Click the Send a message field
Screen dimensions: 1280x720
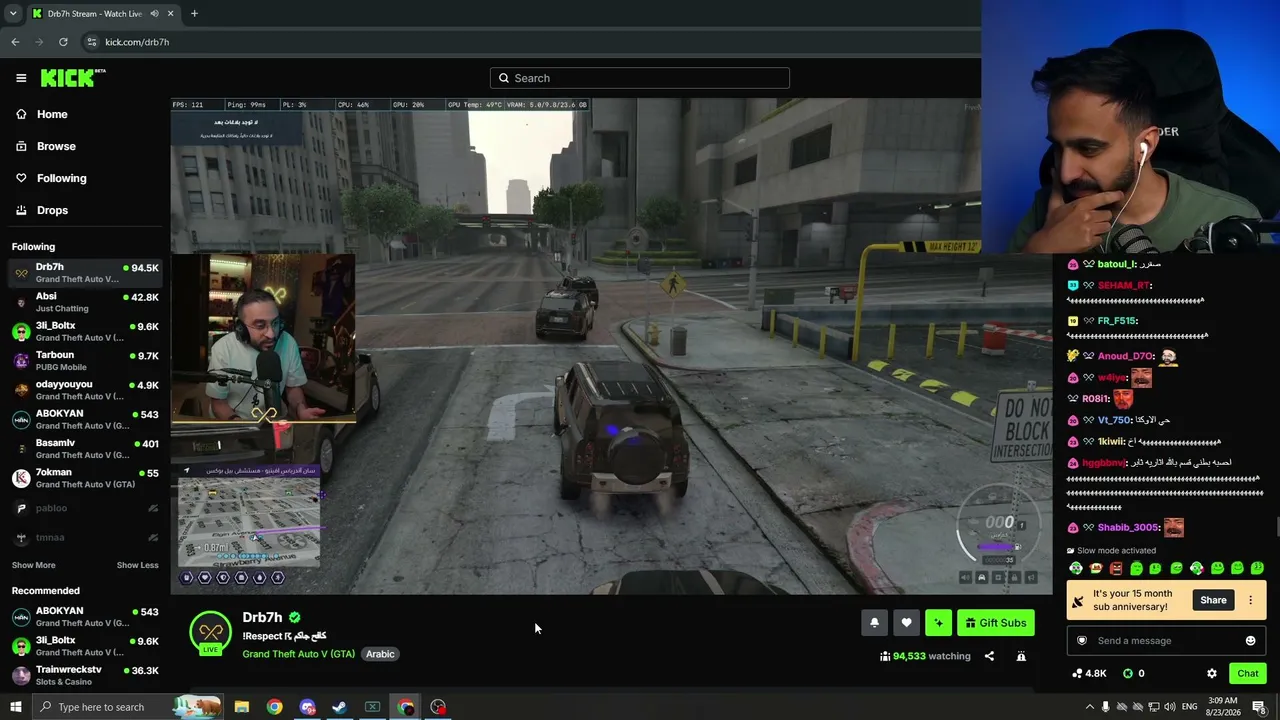point(1166,641)
